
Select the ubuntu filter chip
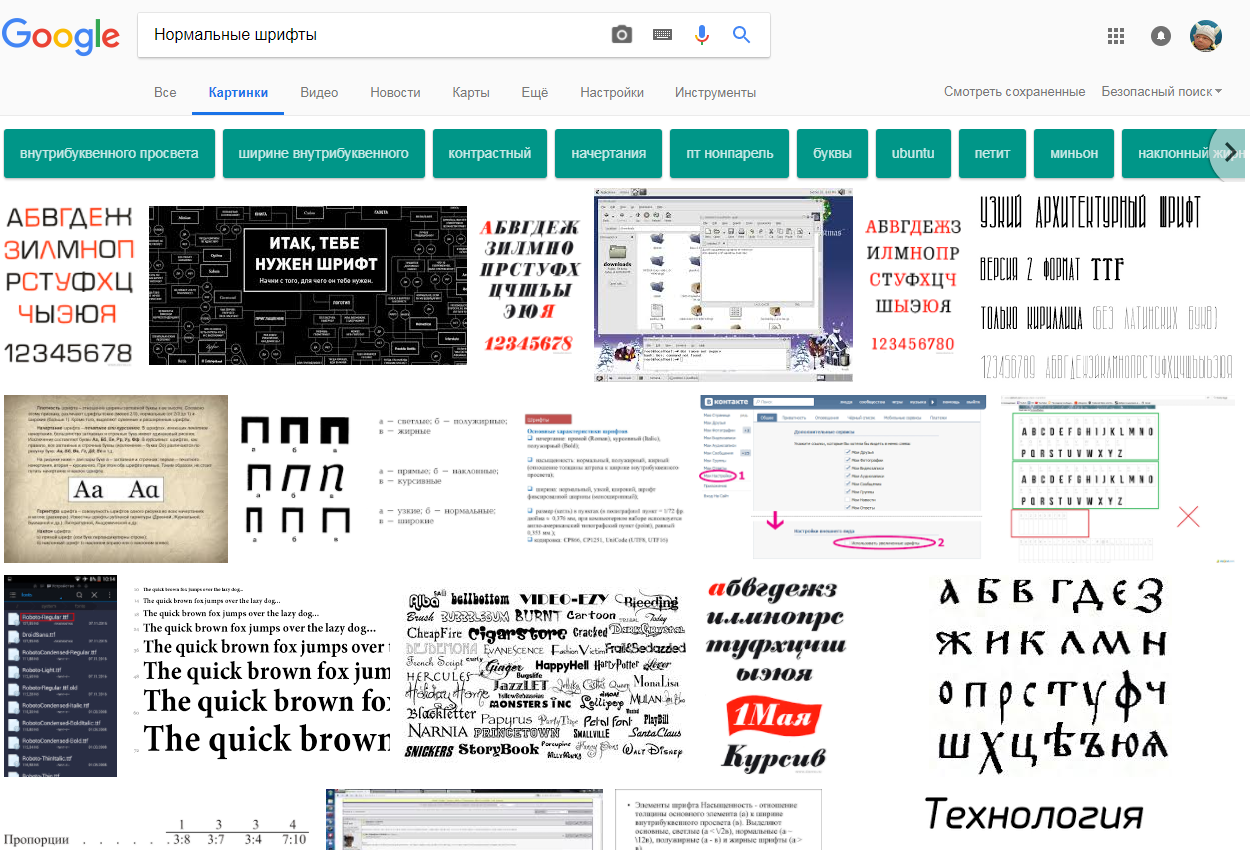pyautogui.click(x=913, y=152)
